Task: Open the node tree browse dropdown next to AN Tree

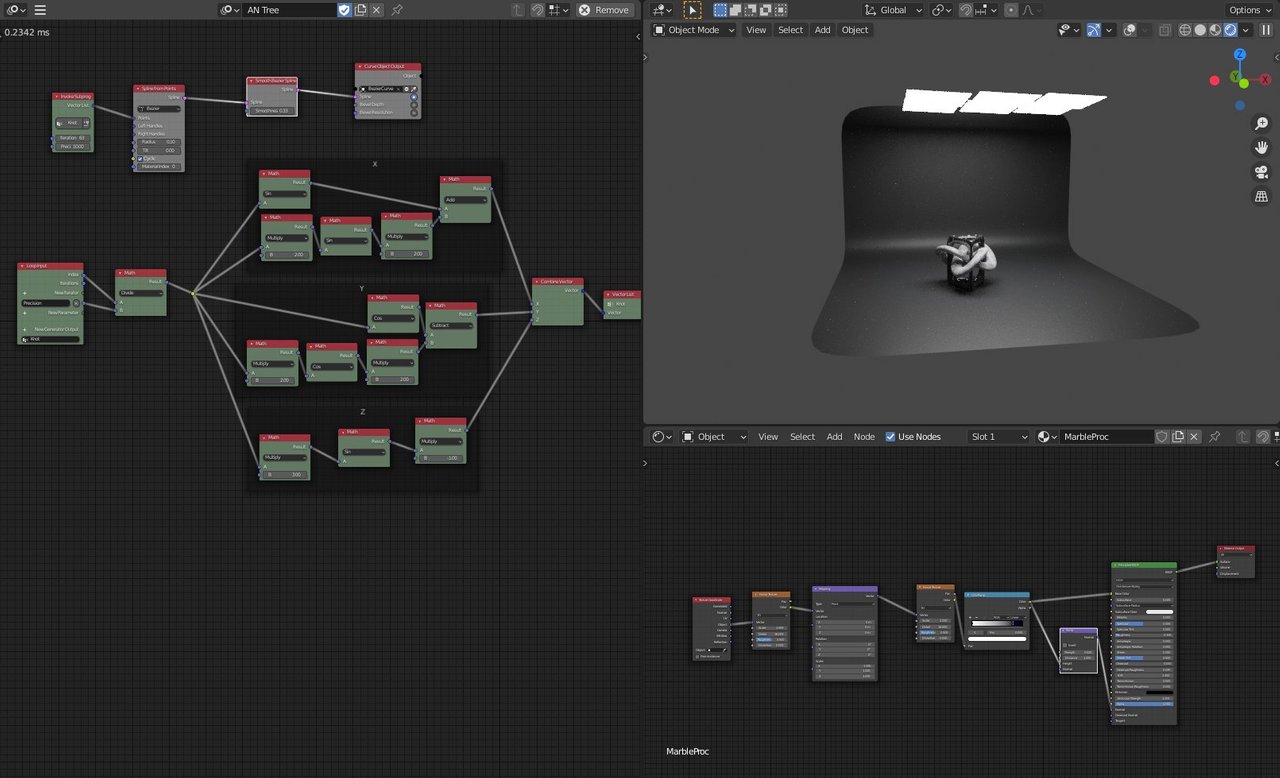Action: pyautogui.click(x=229, y=10)
